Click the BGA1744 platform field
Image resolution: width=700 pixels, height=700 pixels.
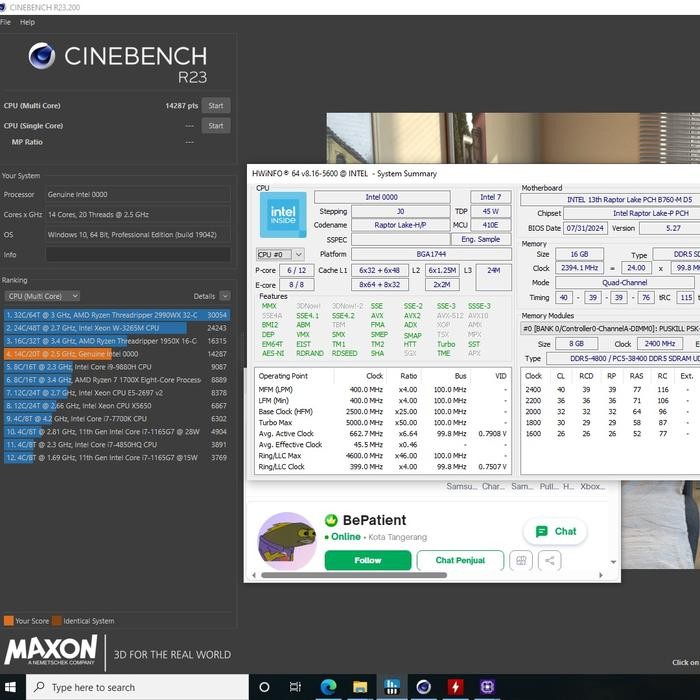pos(431,254)
